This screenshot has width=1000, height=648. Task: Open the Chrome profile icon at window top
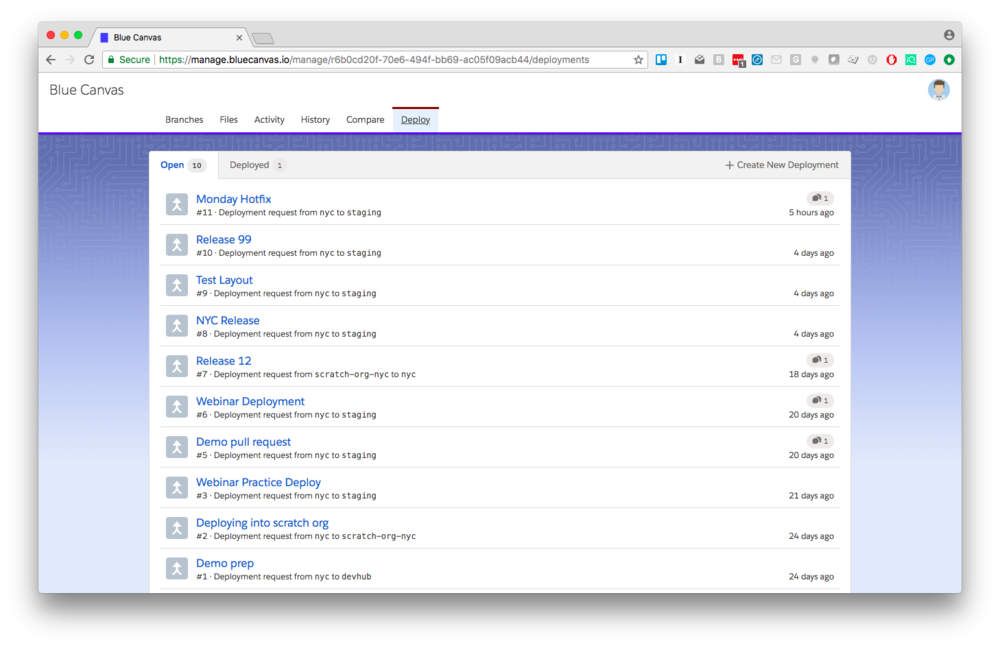click(949, 35)
